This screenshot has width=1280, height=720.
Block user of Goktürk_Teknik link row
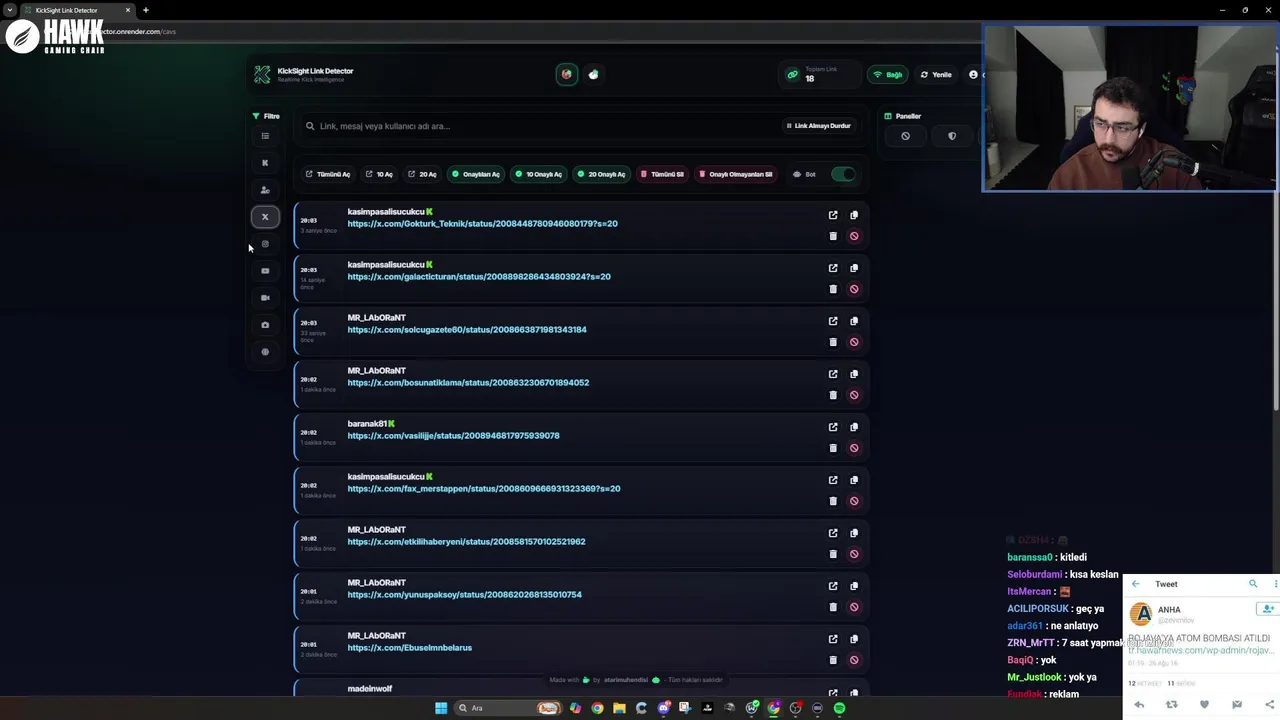pyautogui.click(x=854, y=236)
